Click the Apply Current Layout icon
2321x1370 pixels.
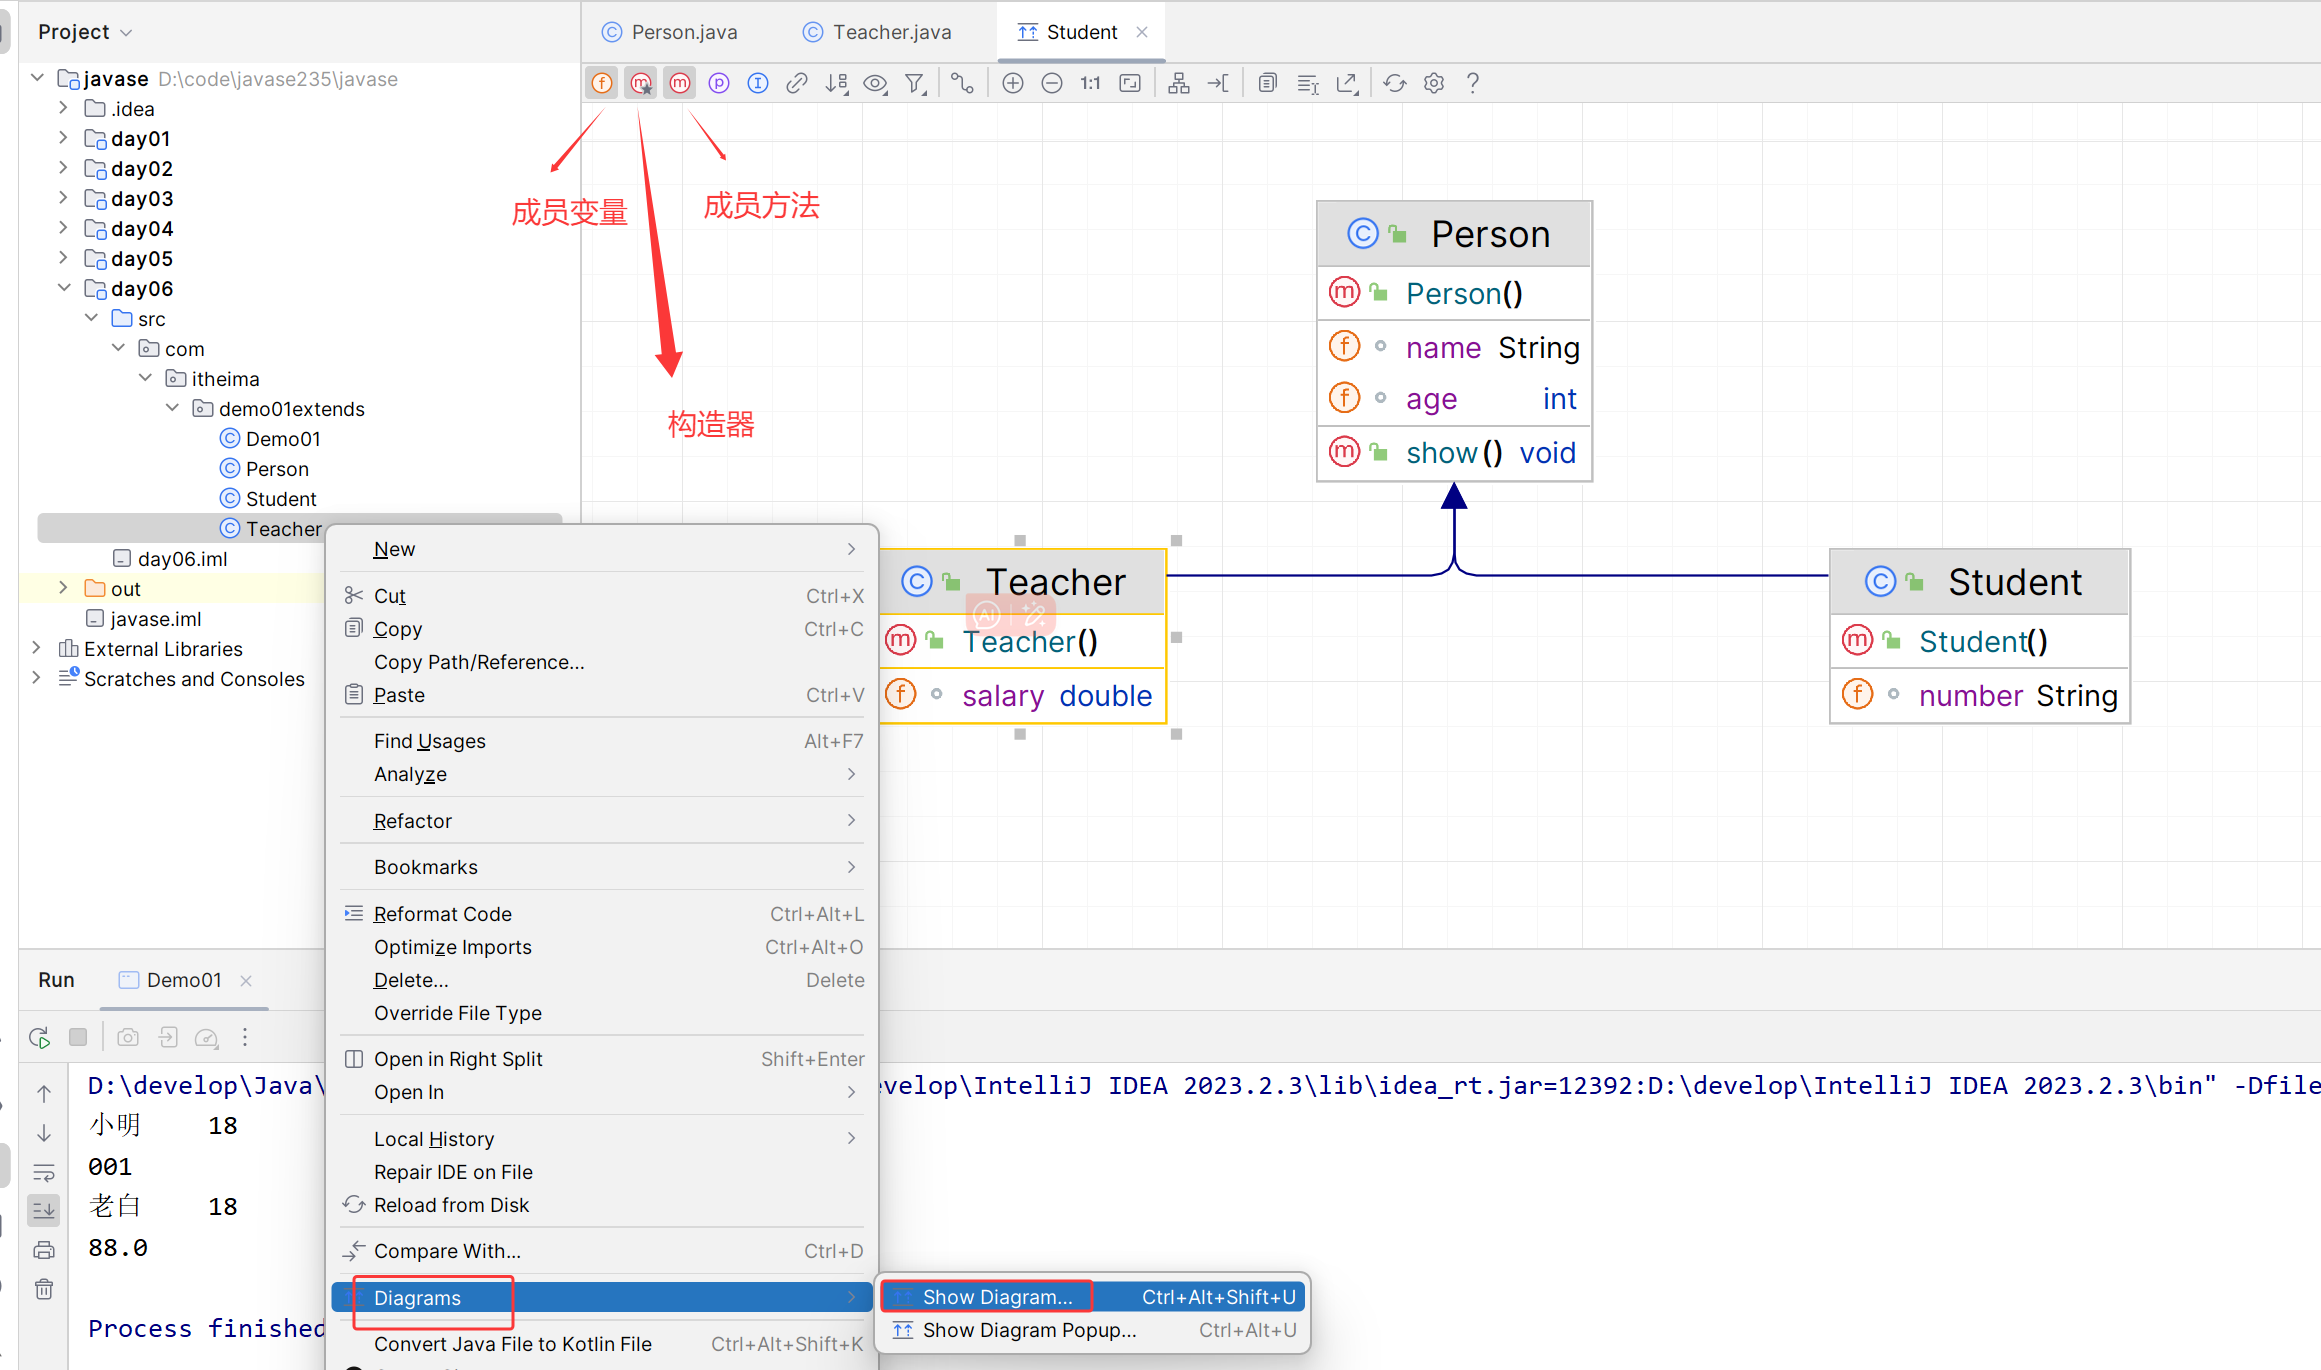pyautogui.click(x=1179, y=83)
